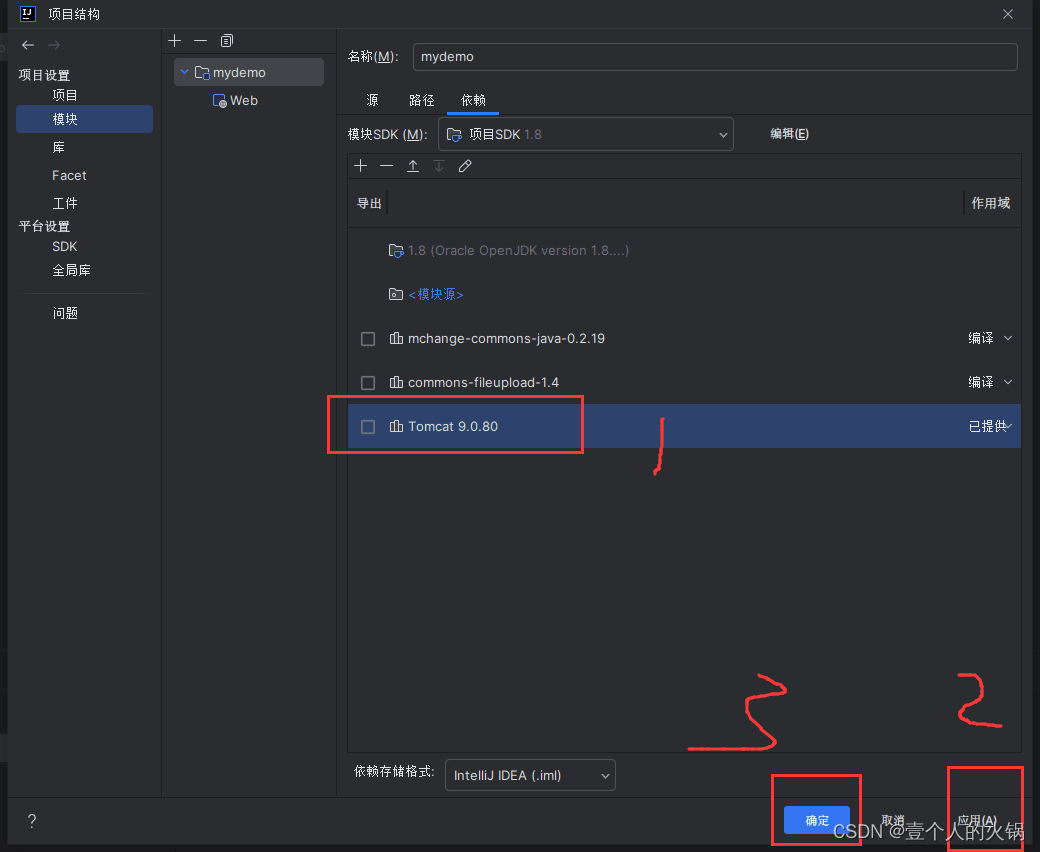Select the Tomcat 9.0.80 row text
Viewport: 1040px width, 852px height.
[453, 426]
